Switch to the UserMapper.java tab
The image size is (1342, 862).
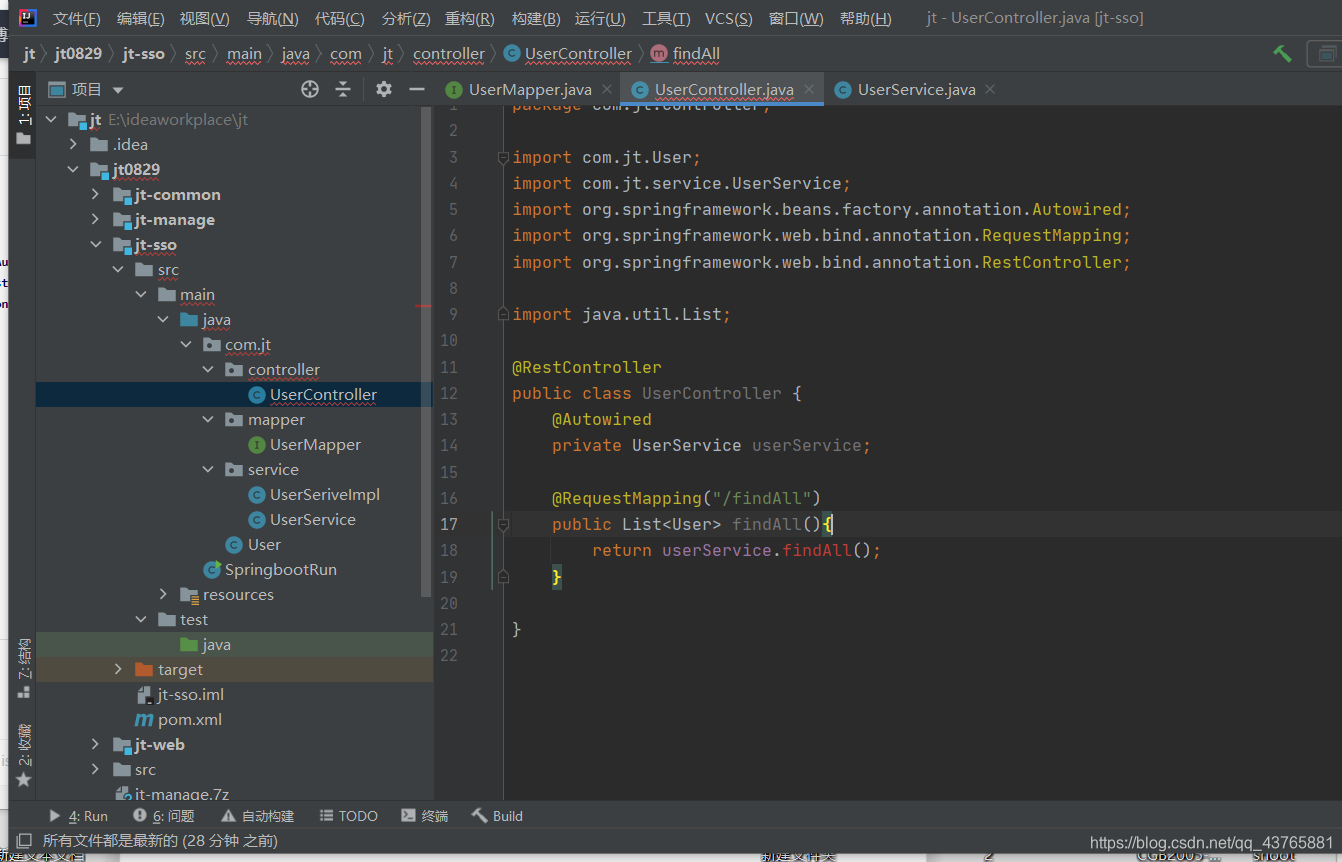530,89
